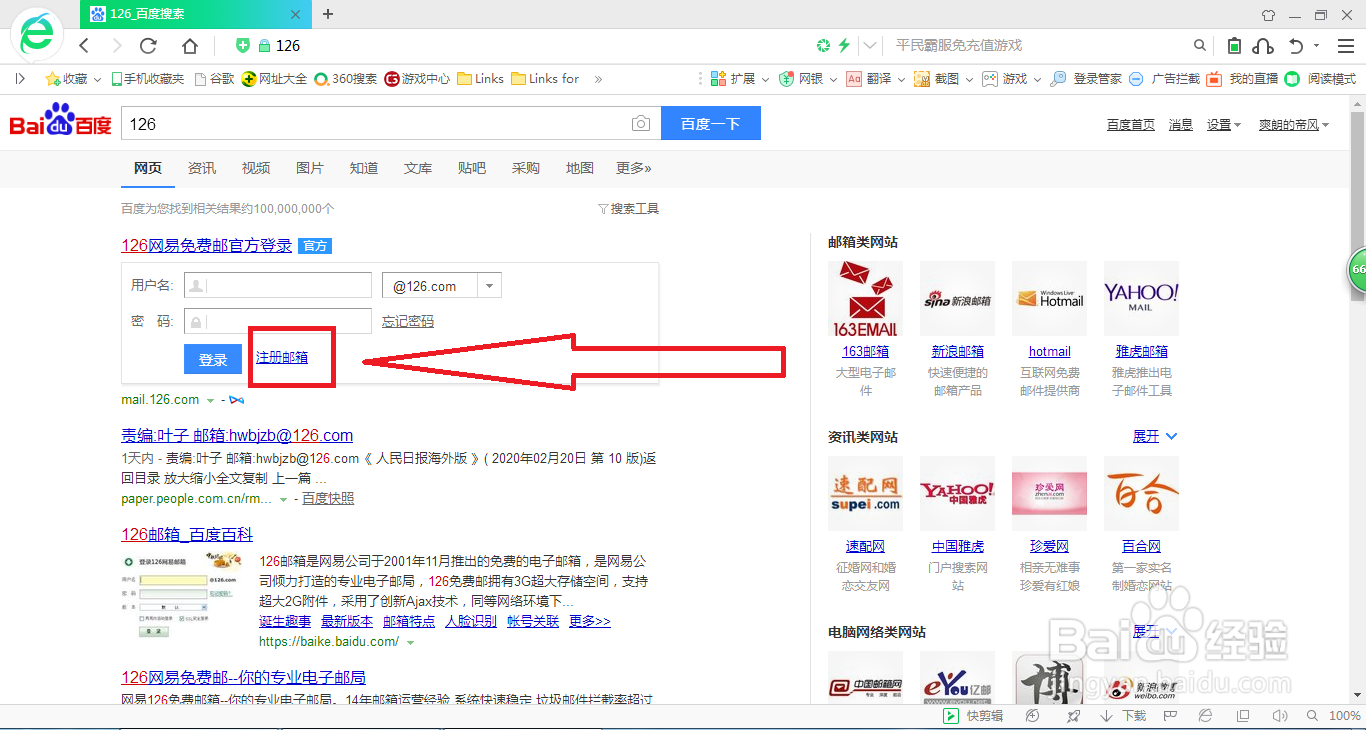Reload the current page
Image resolution: width=1366 pixels, height=730 pixels.
(148, 46)
